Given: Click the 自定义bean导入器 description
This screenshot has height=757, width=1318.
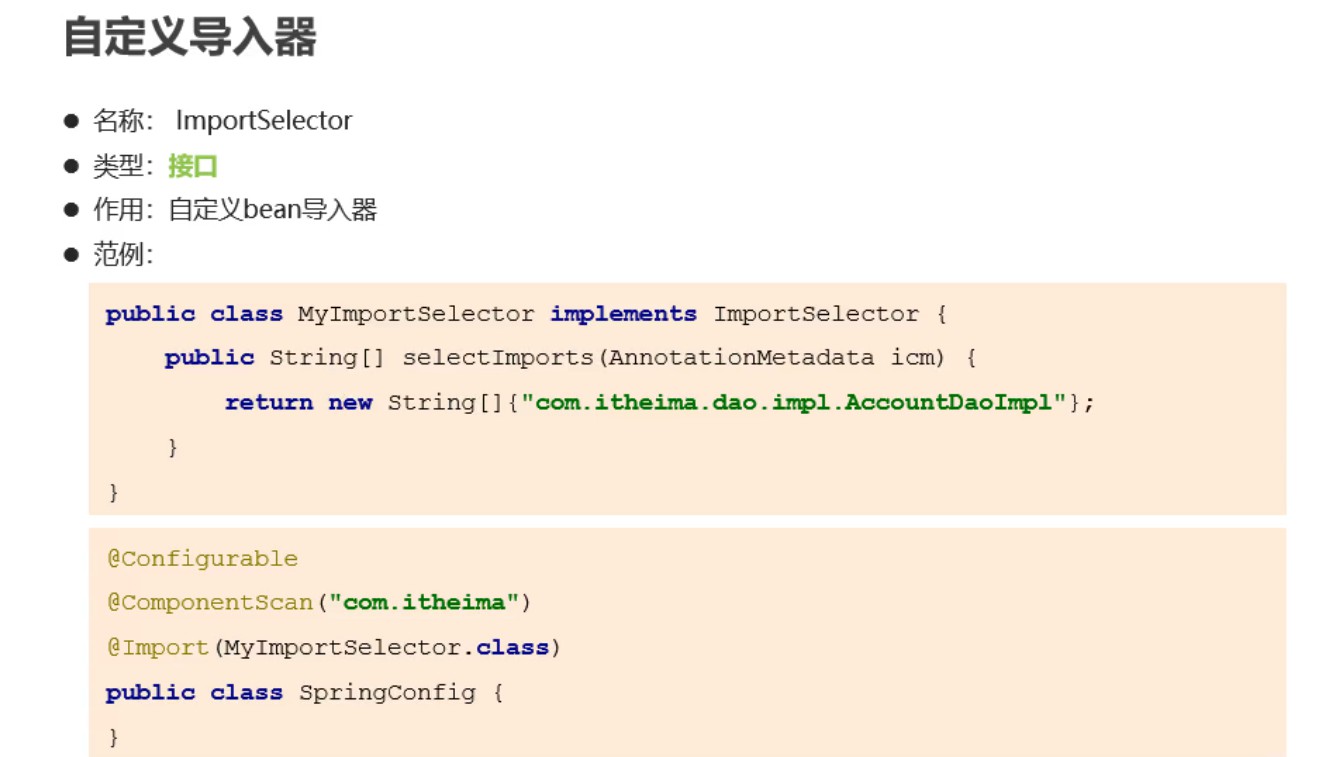Looking at the screenshot, I should (x=272, y=210).
